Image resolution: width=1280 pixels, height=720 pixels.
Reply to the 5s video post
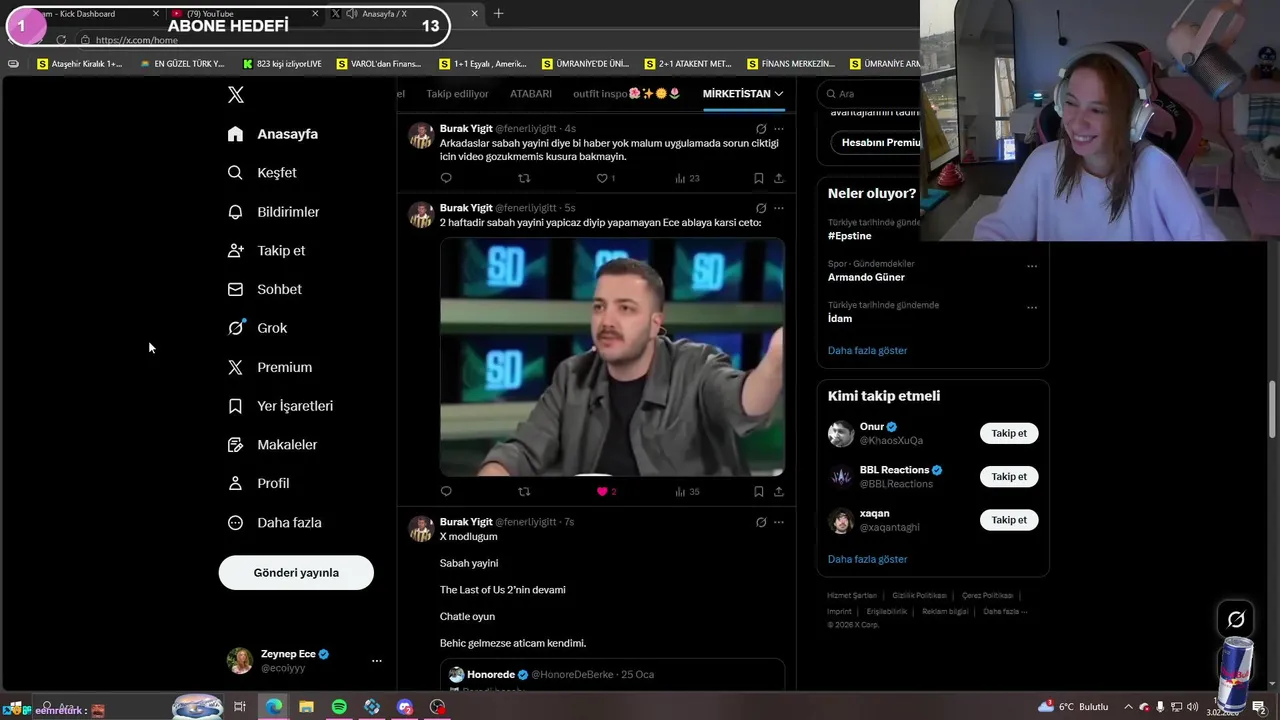point(446,491)
